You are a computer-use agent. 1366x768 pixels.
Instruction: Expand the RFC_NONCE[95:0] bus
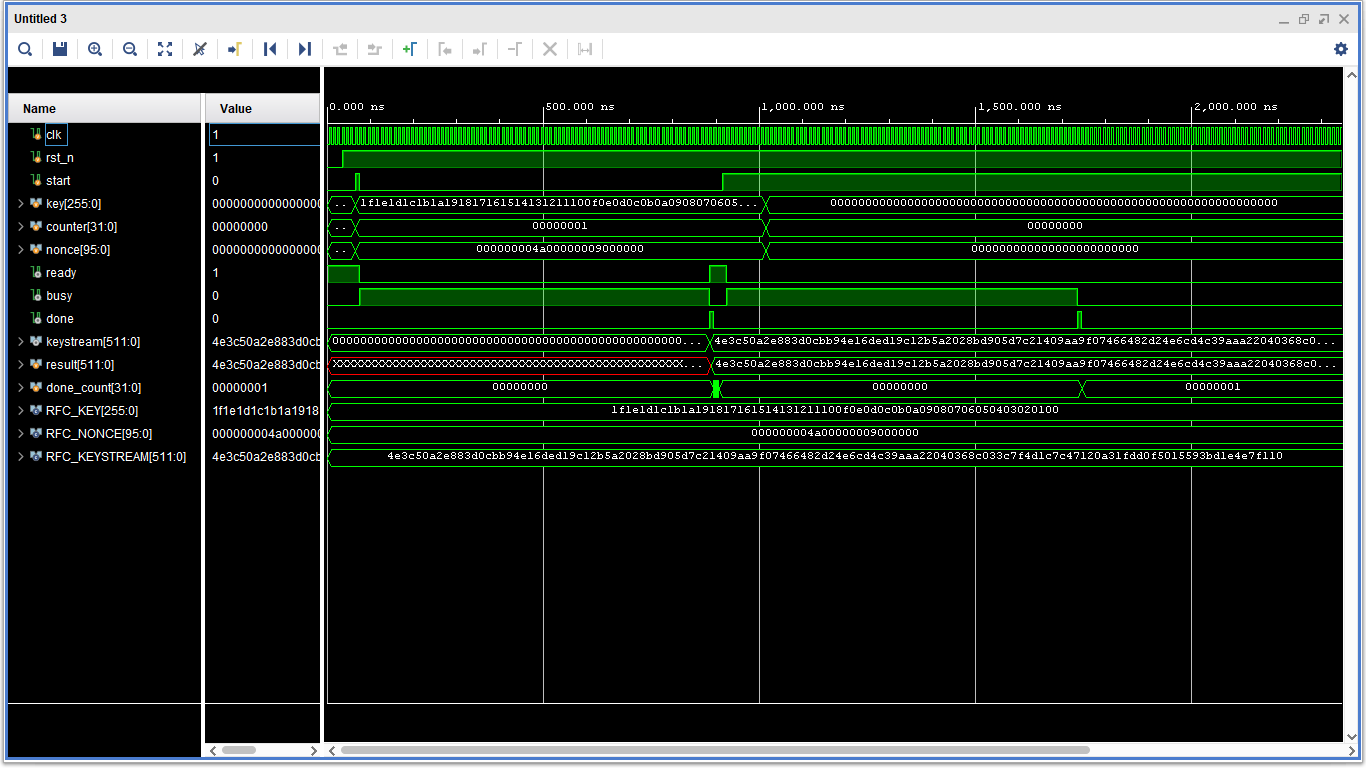pyautogui.click(x=20, y=434)
